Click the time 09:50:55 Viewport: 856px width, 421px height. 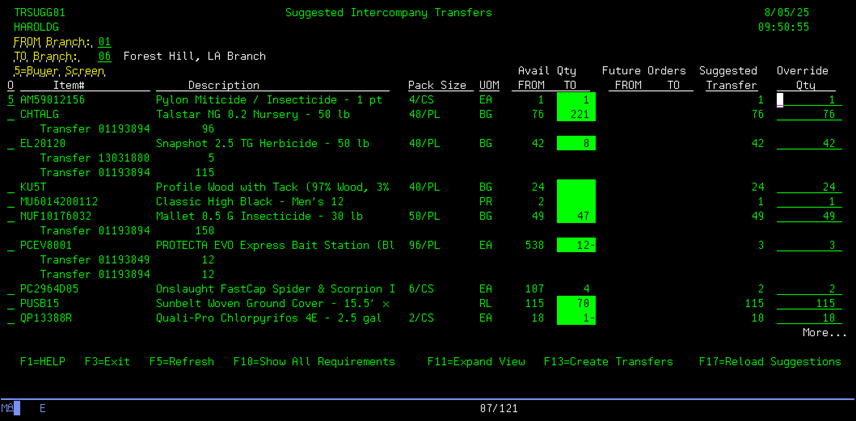[x=783, y=27]
